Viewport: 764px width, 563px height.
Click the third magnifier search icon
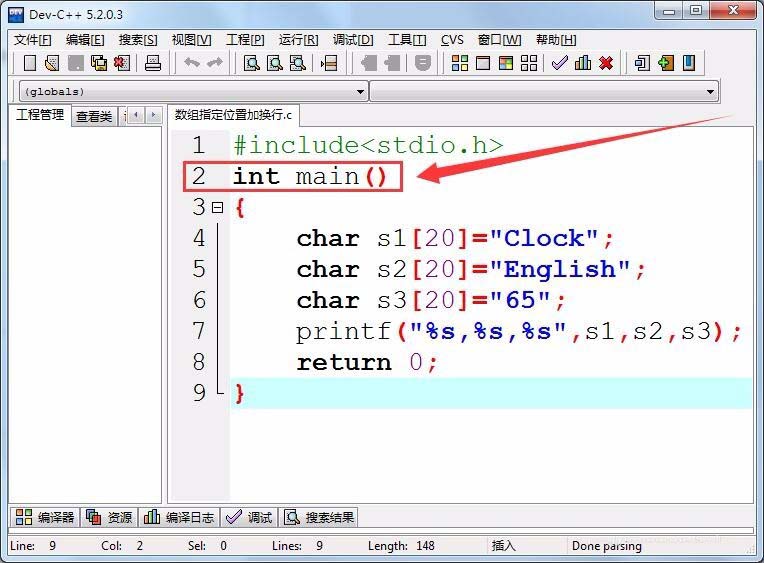pos(298,63)
